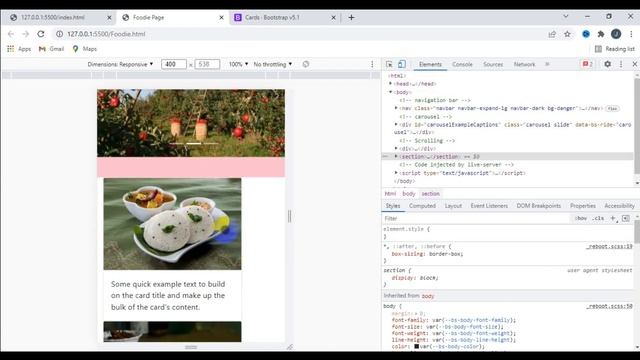The image size is (640, 360).
Task: Toggle the .cls class editor button
Action: [598, 218]
